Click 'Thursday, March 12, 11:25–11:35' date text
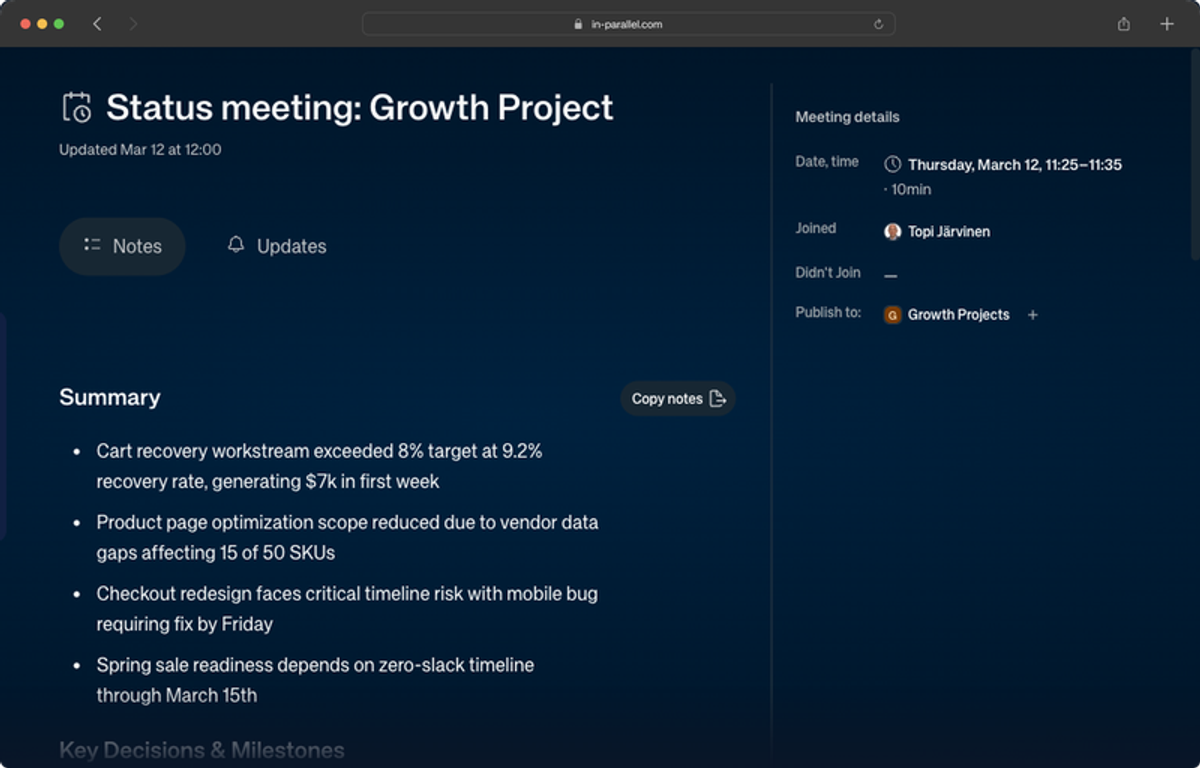 (x=1015, y=164)
